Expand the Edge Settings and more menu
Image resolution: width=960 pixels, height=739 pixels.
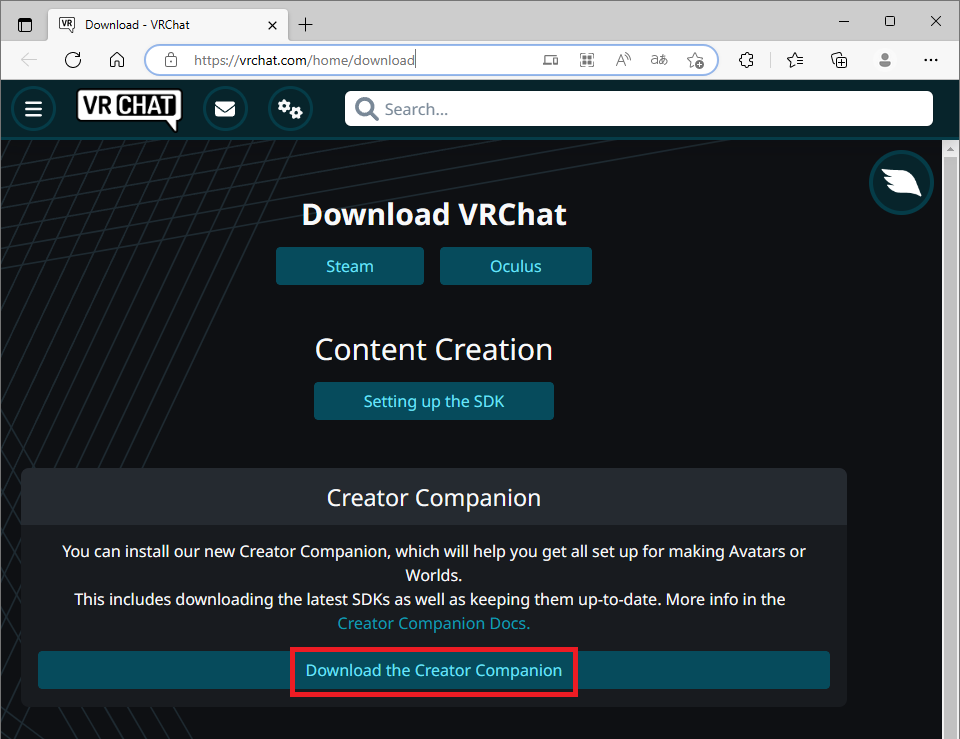pos(929,60)
